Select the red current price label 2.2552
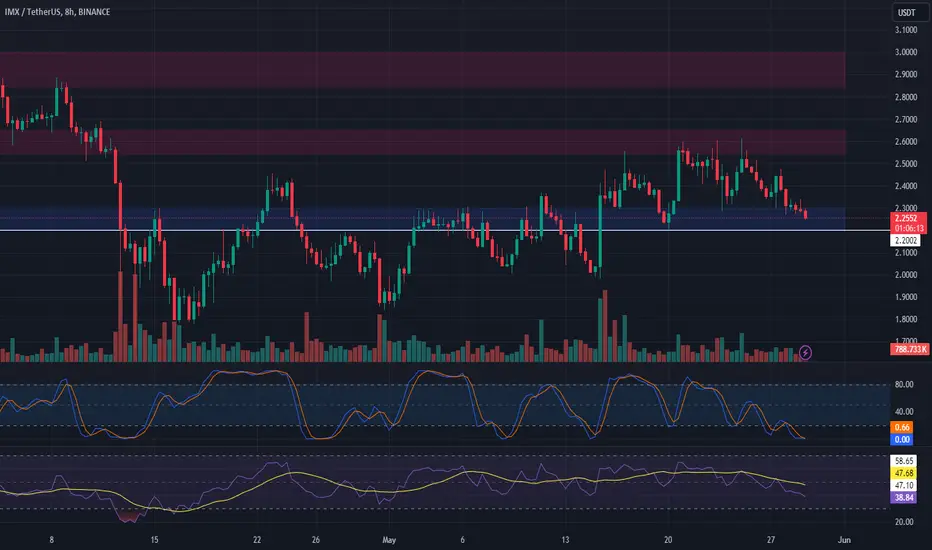This screenshot has width=932, height=550. pos(908,218)
